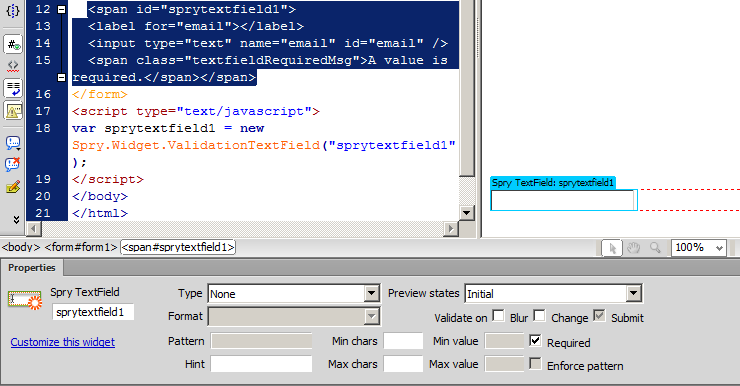Select the <form#form1> tag in tag selector

[81, 247]
